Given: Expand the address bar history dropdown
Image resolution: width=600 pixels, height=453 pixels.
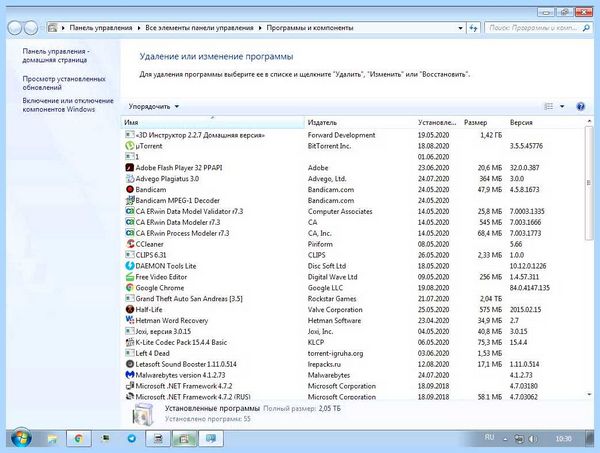Looking at the screenshot, I should pos(460,28).
